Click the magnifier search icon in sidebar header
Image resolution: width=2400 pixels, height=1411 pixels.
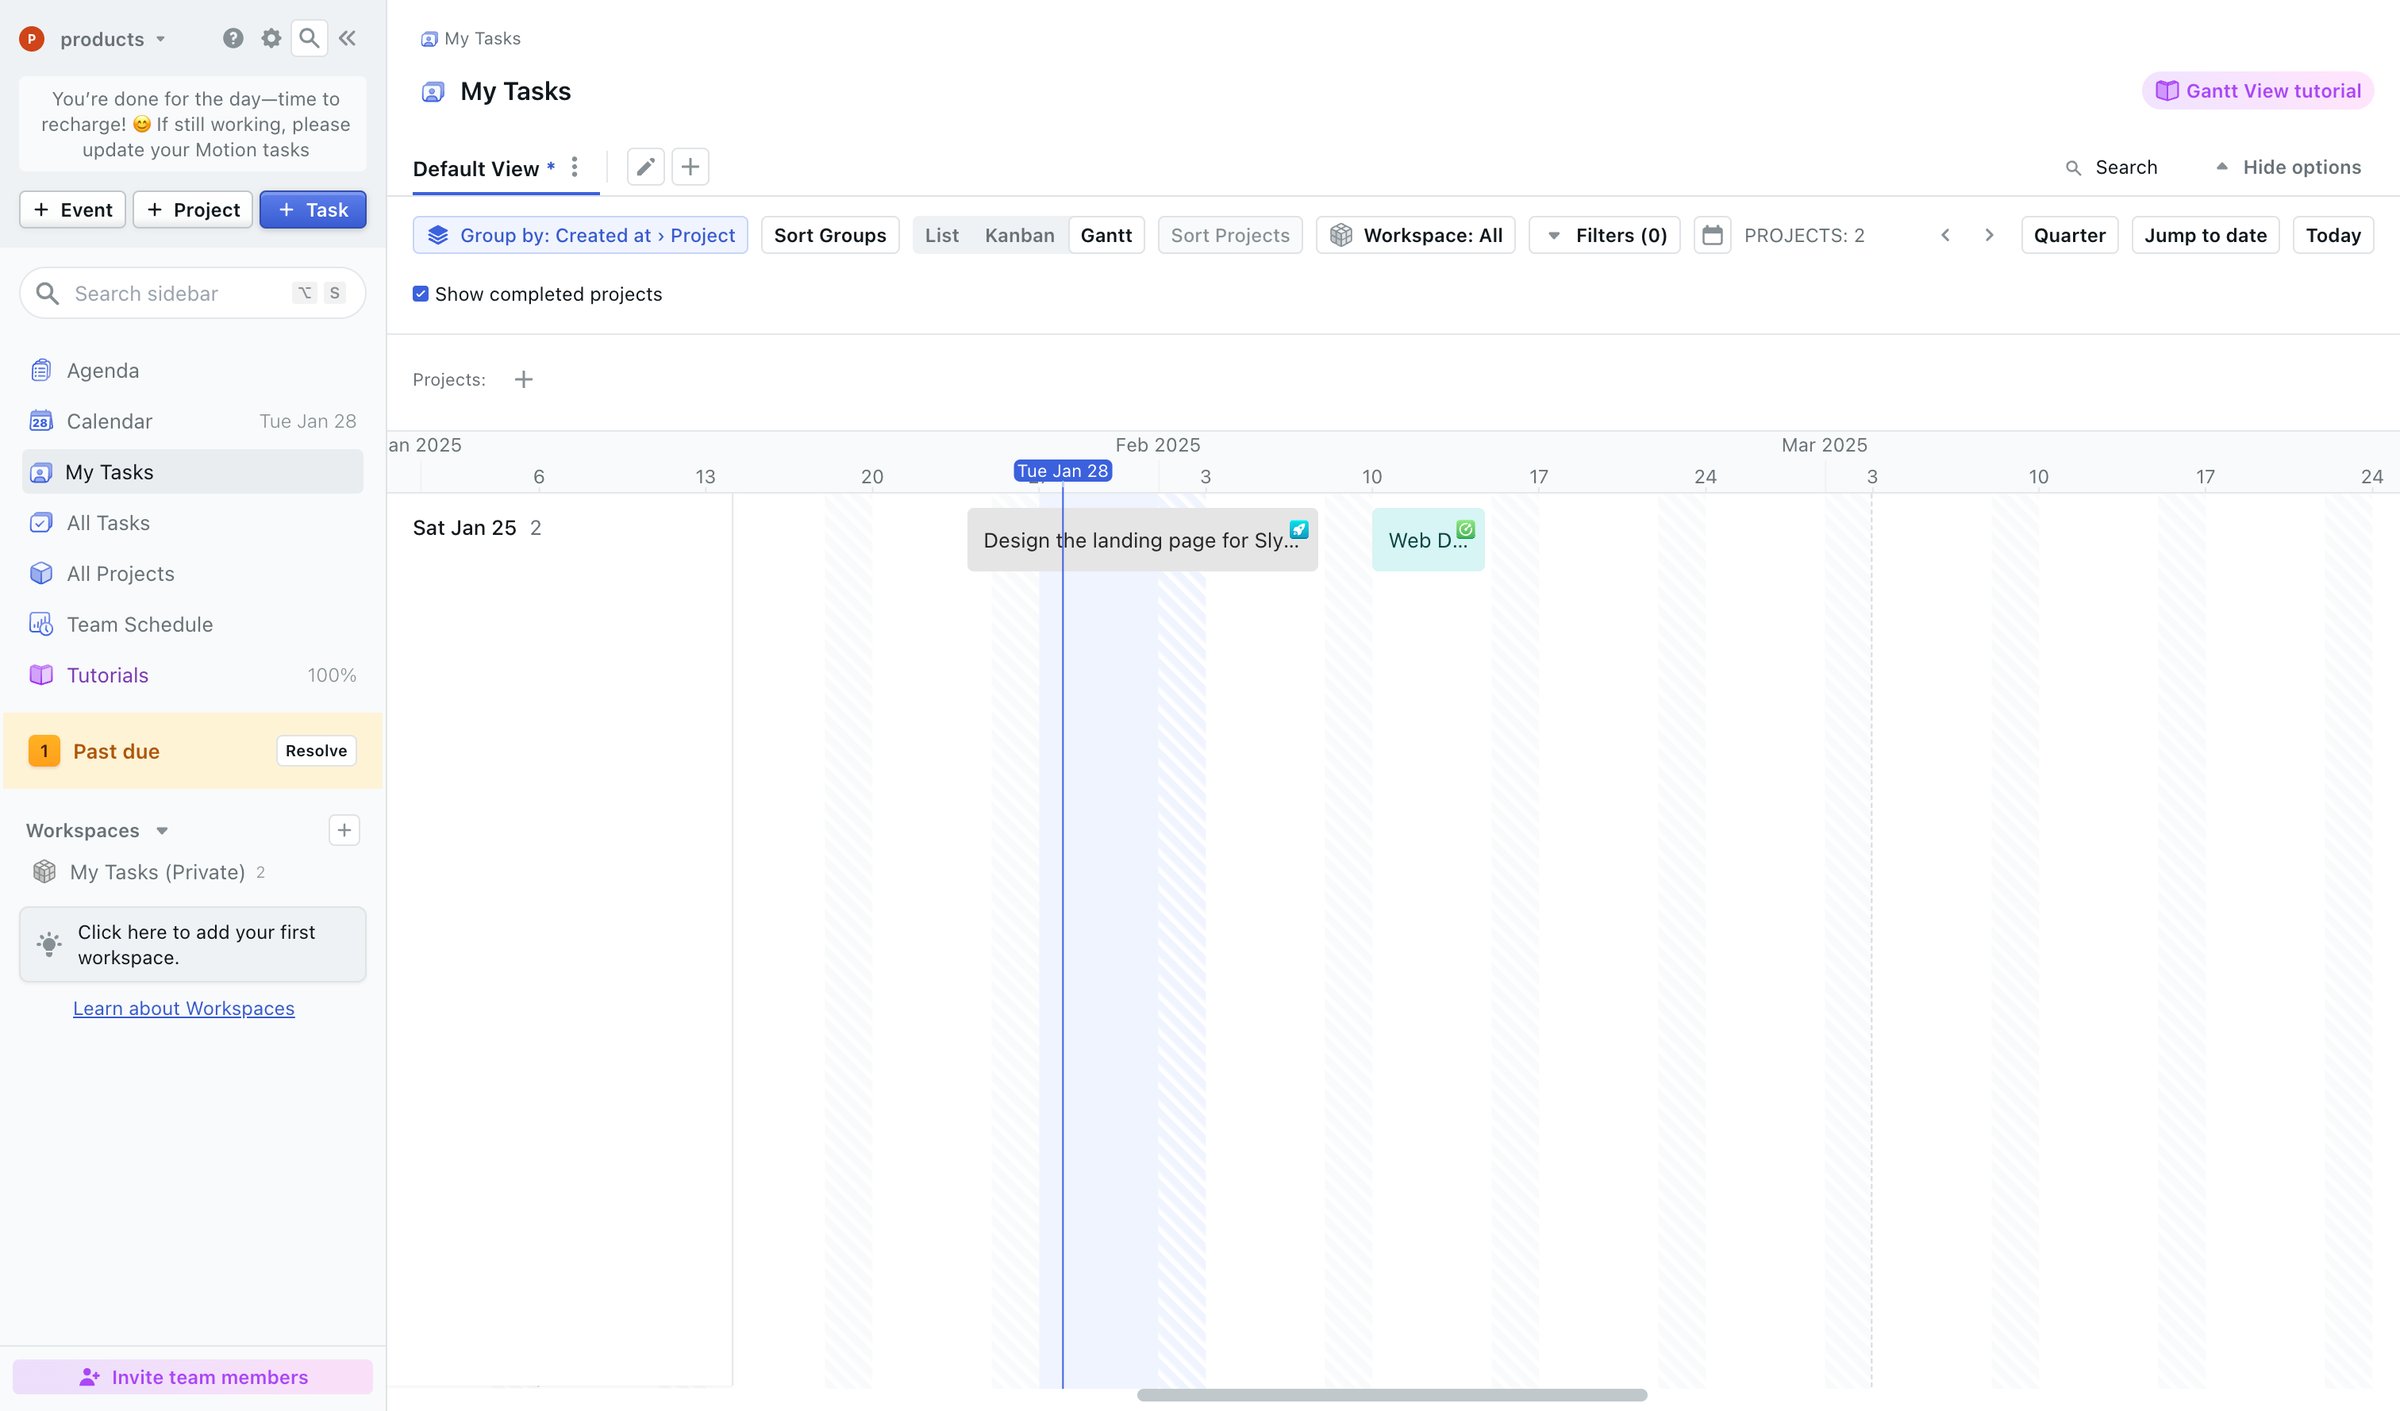[x=309, y=38]
